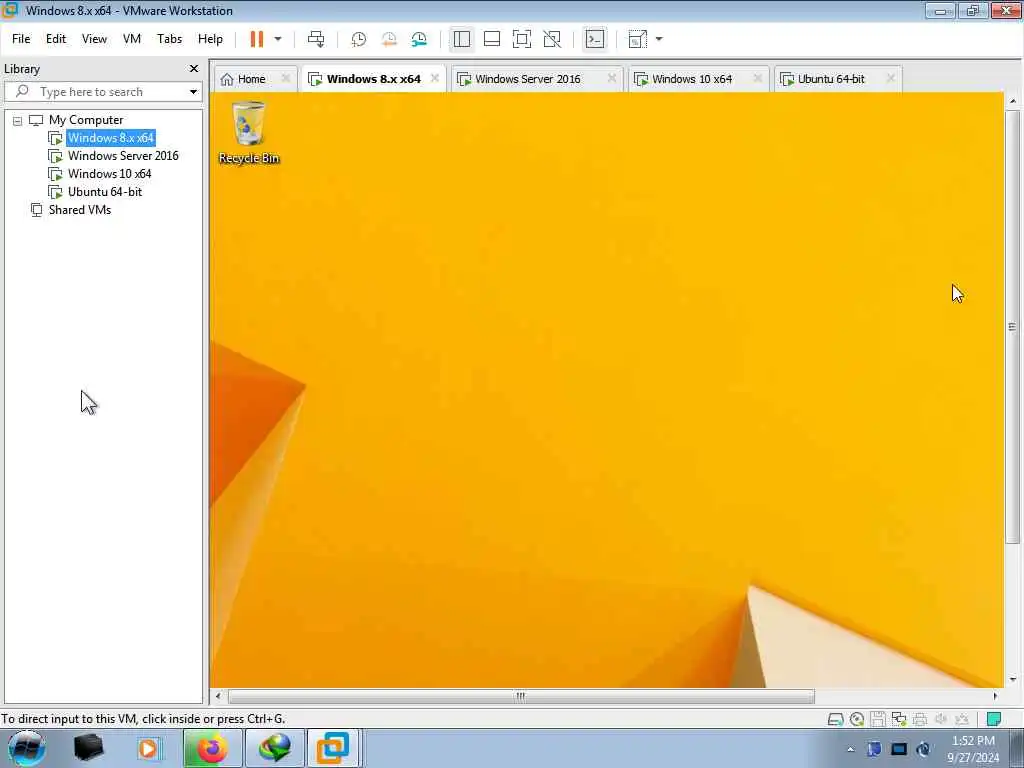Close the Home tab

[285, 78]
